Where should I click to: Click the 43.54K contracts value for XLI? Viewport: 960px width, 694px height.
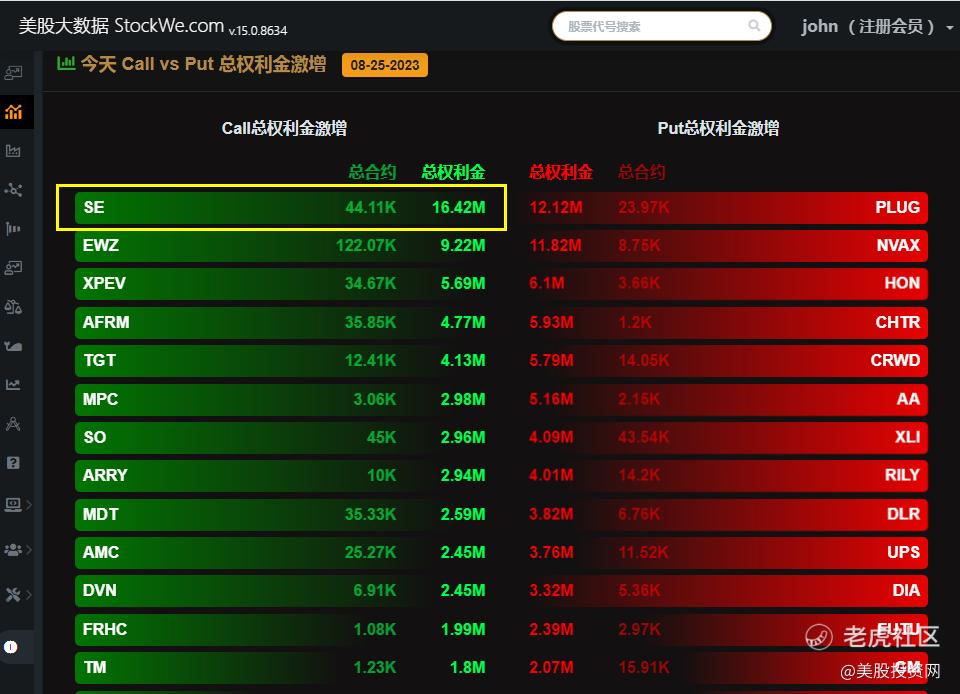coord(643,437)
